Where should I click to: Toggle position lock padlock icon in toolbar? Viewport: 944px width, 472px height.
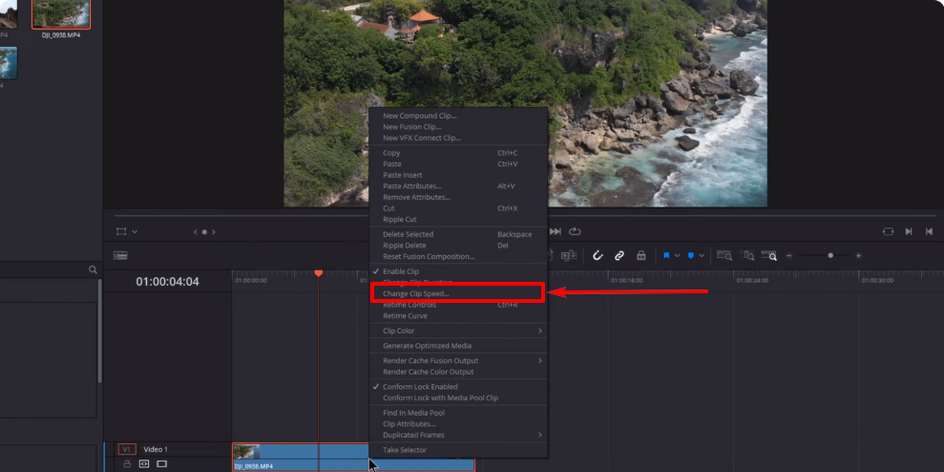(x=641, y=256)
